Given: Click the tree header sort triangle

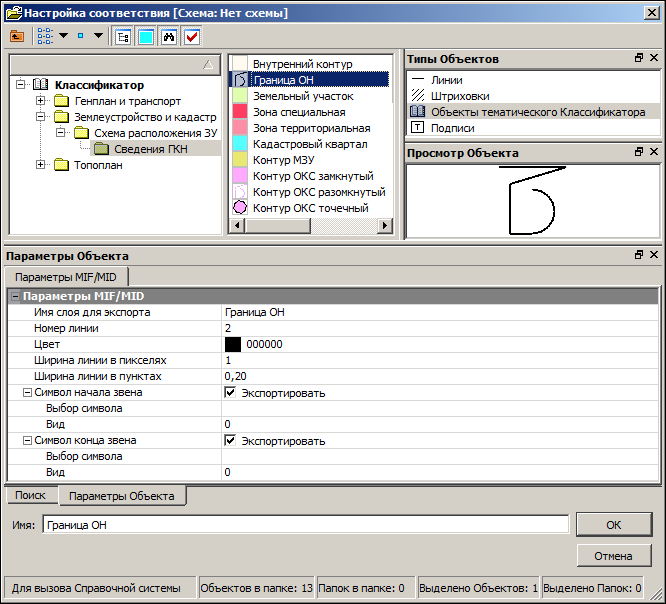Looking at the screenshot, I should [208, 65].
